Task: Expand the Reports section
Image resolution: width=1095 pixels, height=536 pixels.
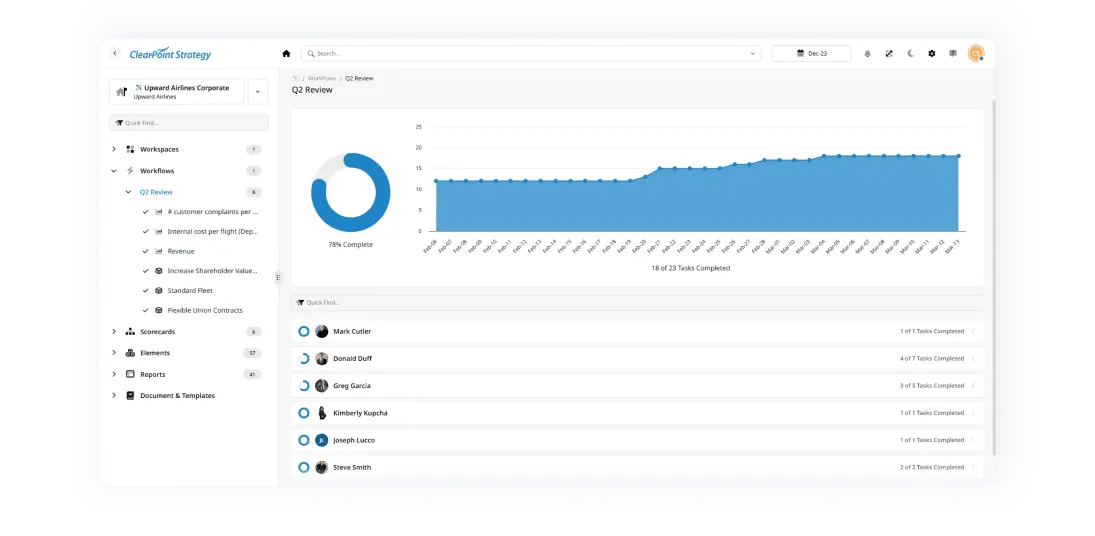Action: [114, 374]
